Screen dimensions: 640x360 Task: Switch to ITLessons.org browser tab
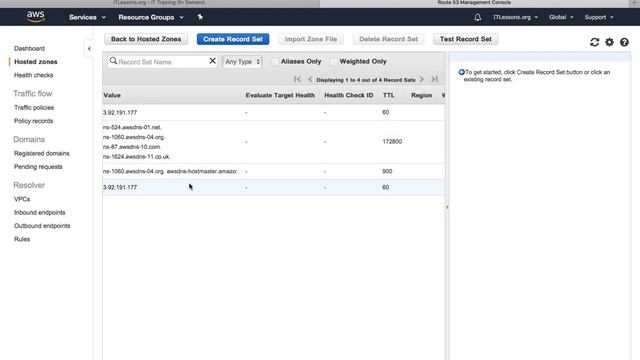pyautogui.click(x=160, y=3)
